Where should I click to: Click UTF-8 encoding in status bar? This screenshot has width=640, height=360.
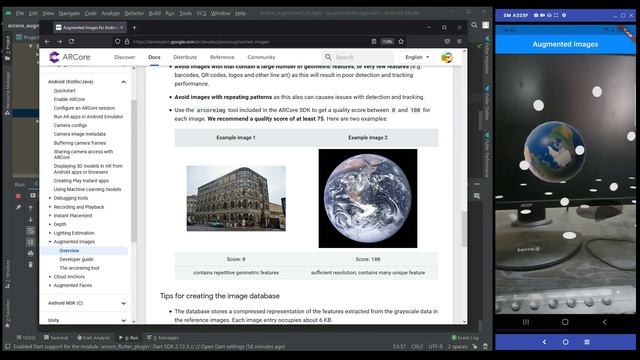click(x=436, y=347)
